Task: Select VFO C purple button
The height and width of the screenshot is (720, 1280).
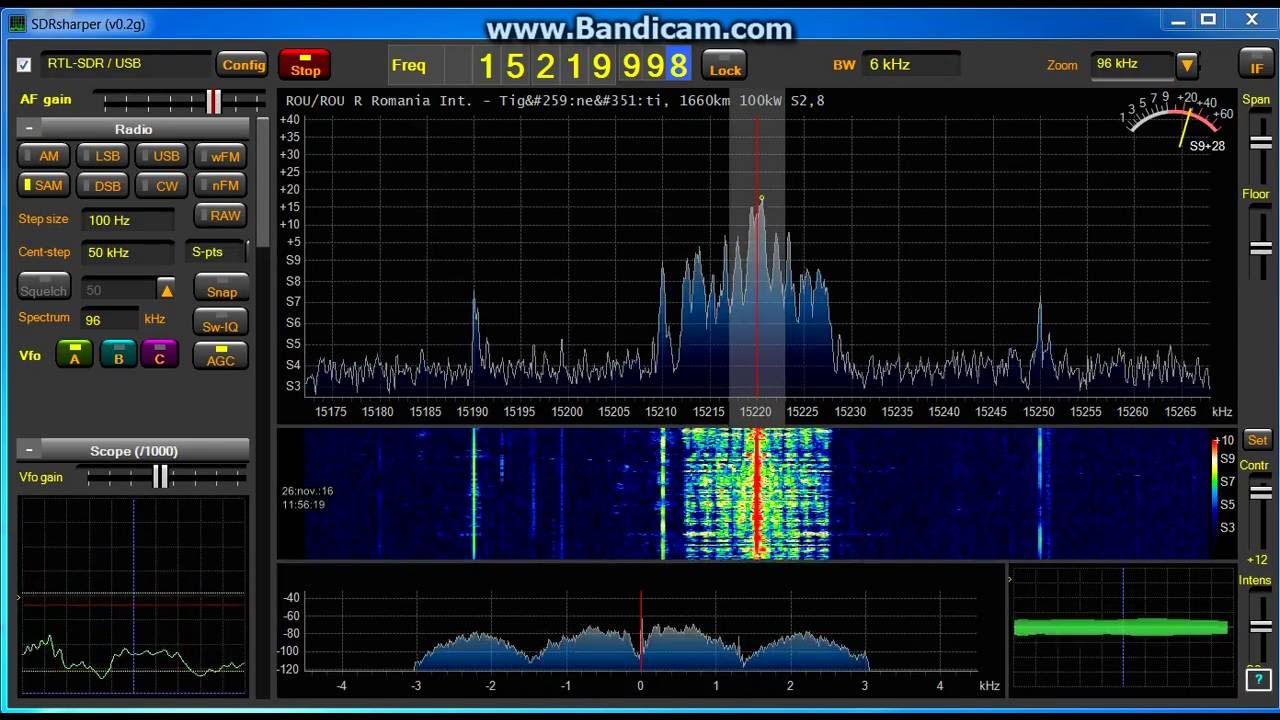Action: (160, 354)
